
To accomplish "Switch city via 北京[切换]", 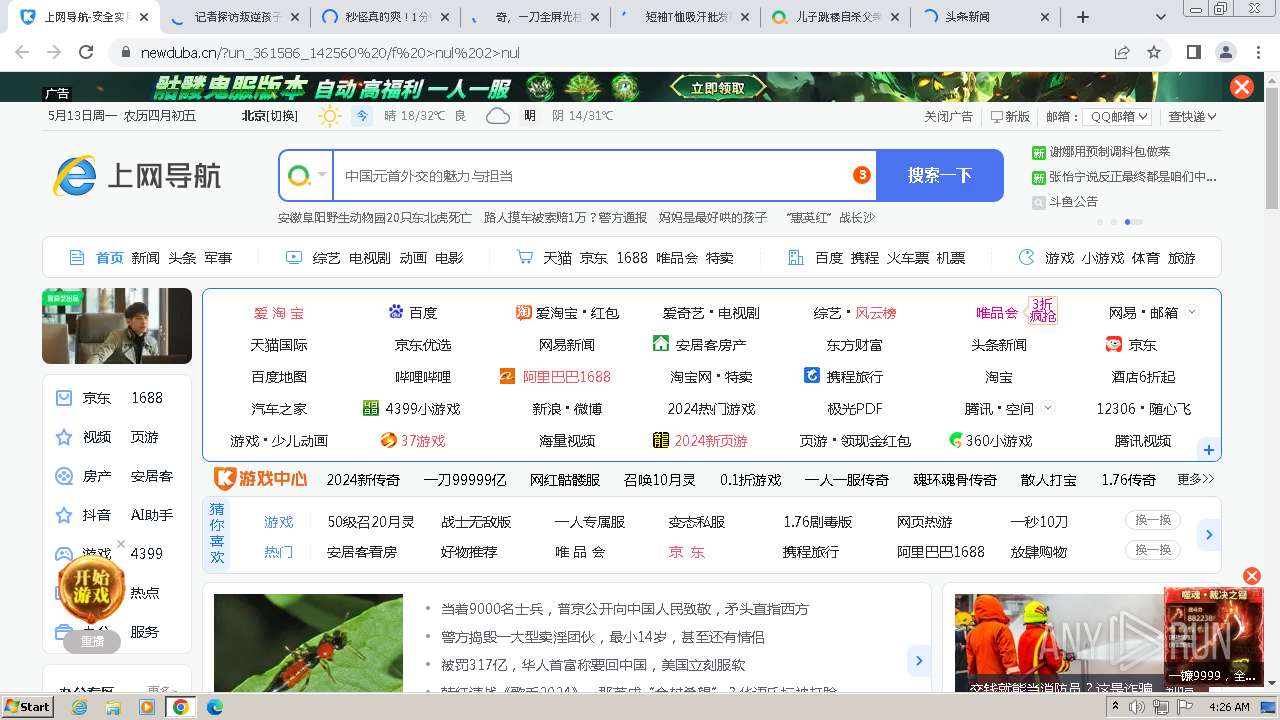I will click(269, 116).
